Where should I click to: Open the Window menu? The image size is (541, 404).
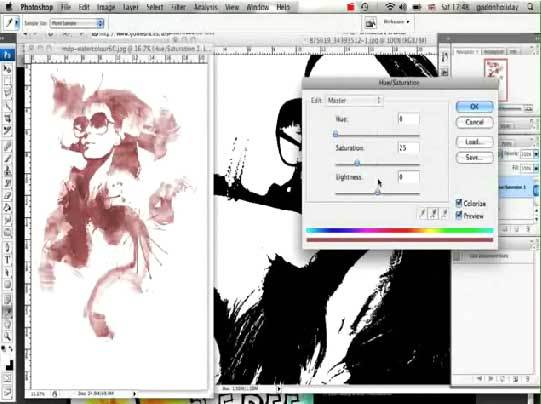pyautogui.click(x=257, y=7)
